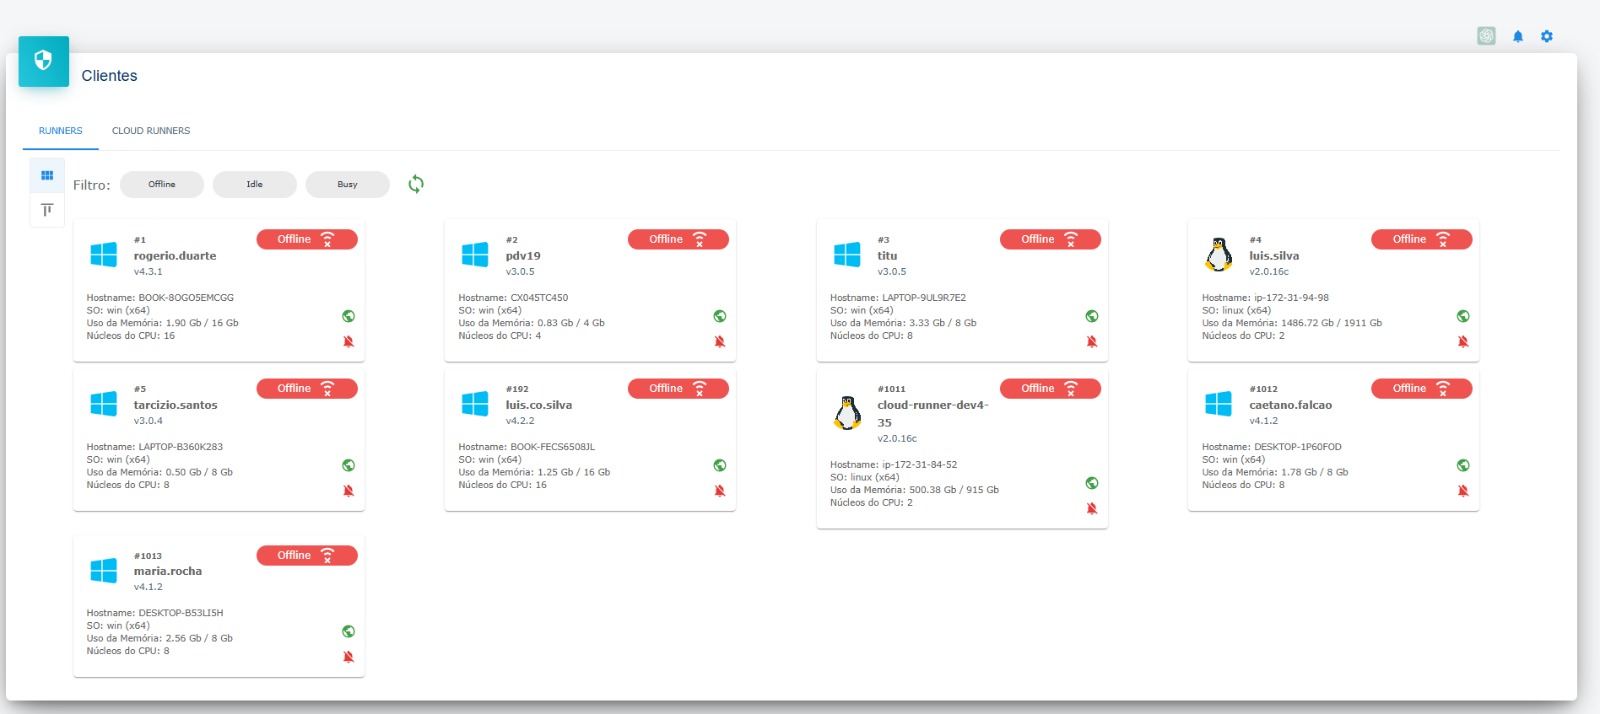This screenshot has height=714, width=1600.
Task: Click Windows logo on maria.rocha card
Action: (x=104, y=571)
